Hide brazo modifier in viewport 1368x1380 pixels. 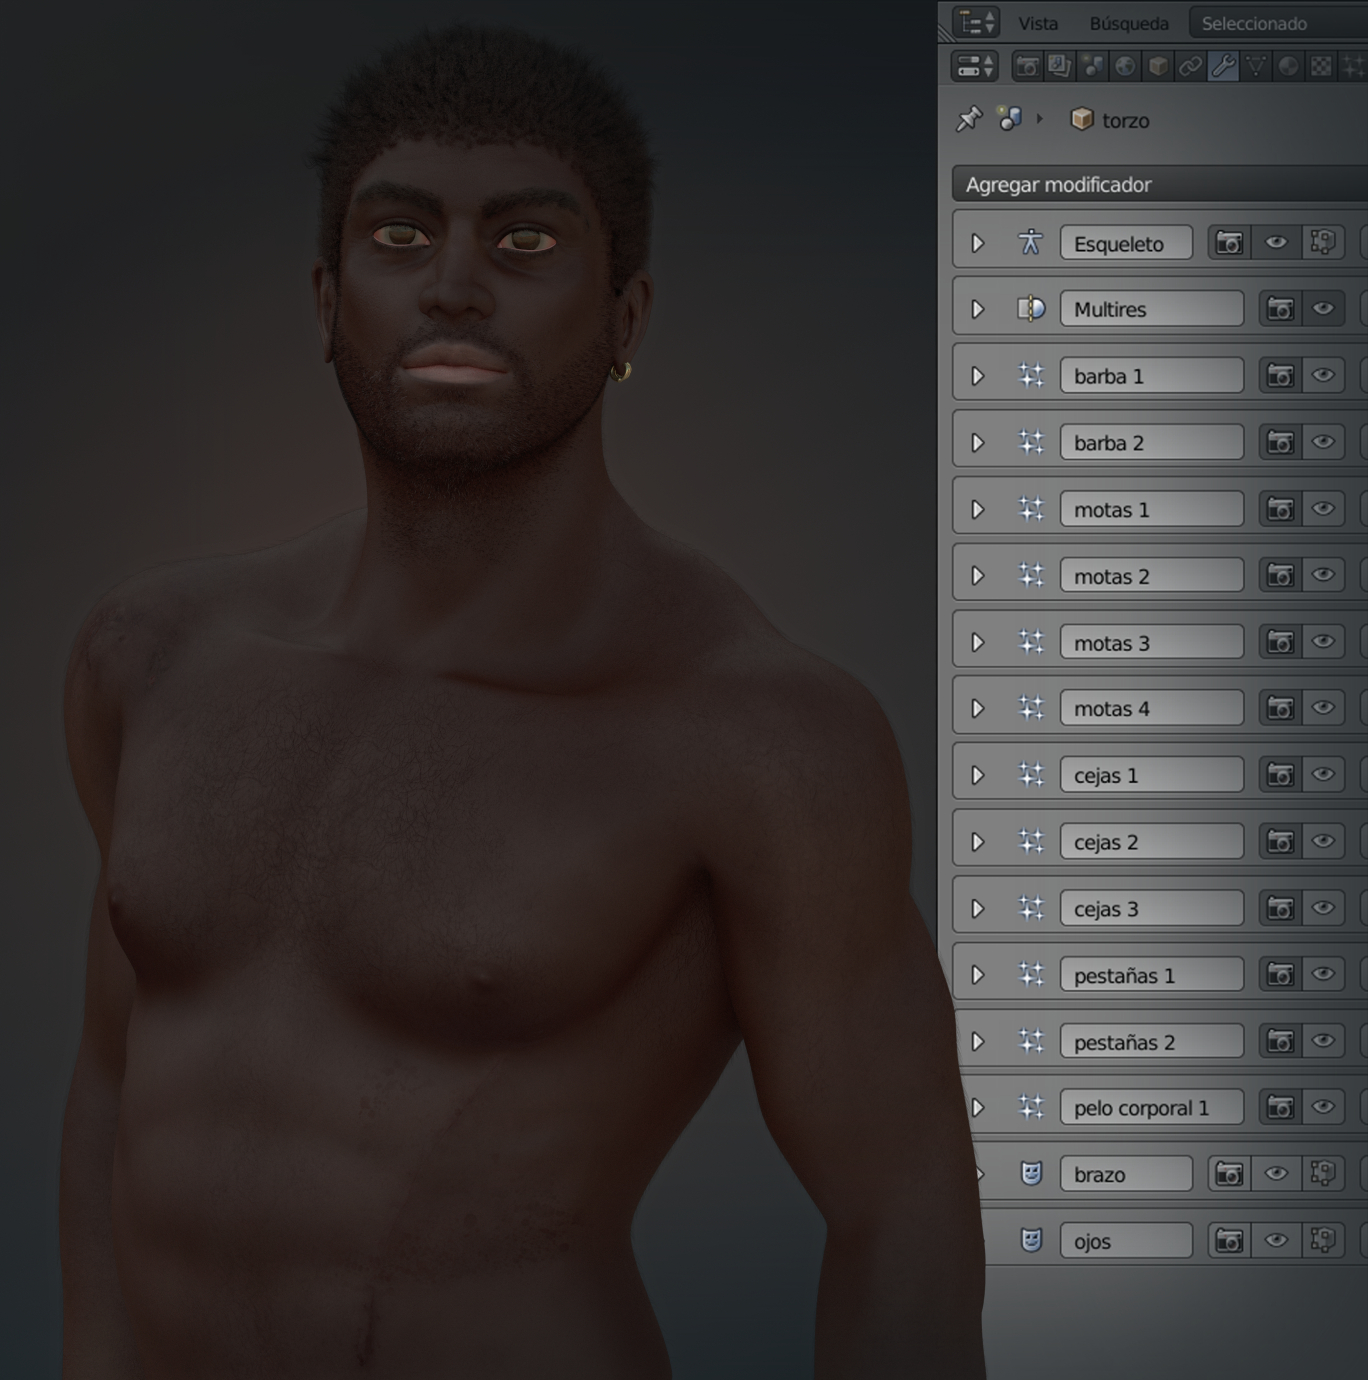(1276, 1174)
